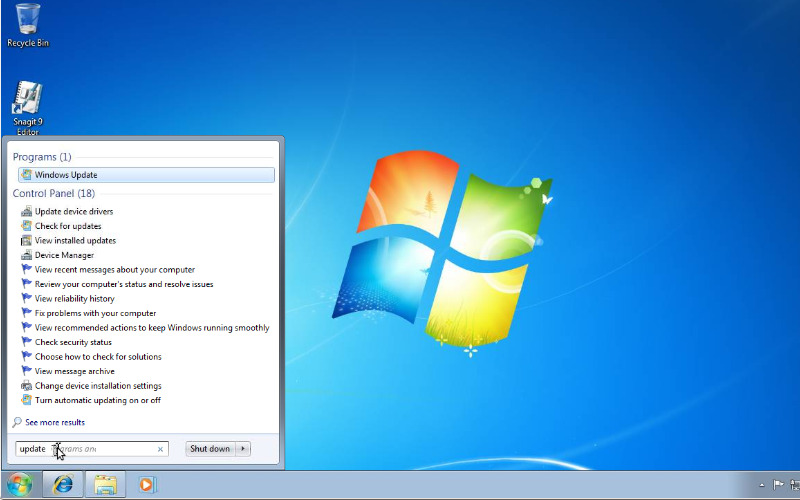This screenshot has width=800, height=500.
Task: Click the Action Center flag tray icon
Action: click(x=778, y=485)
